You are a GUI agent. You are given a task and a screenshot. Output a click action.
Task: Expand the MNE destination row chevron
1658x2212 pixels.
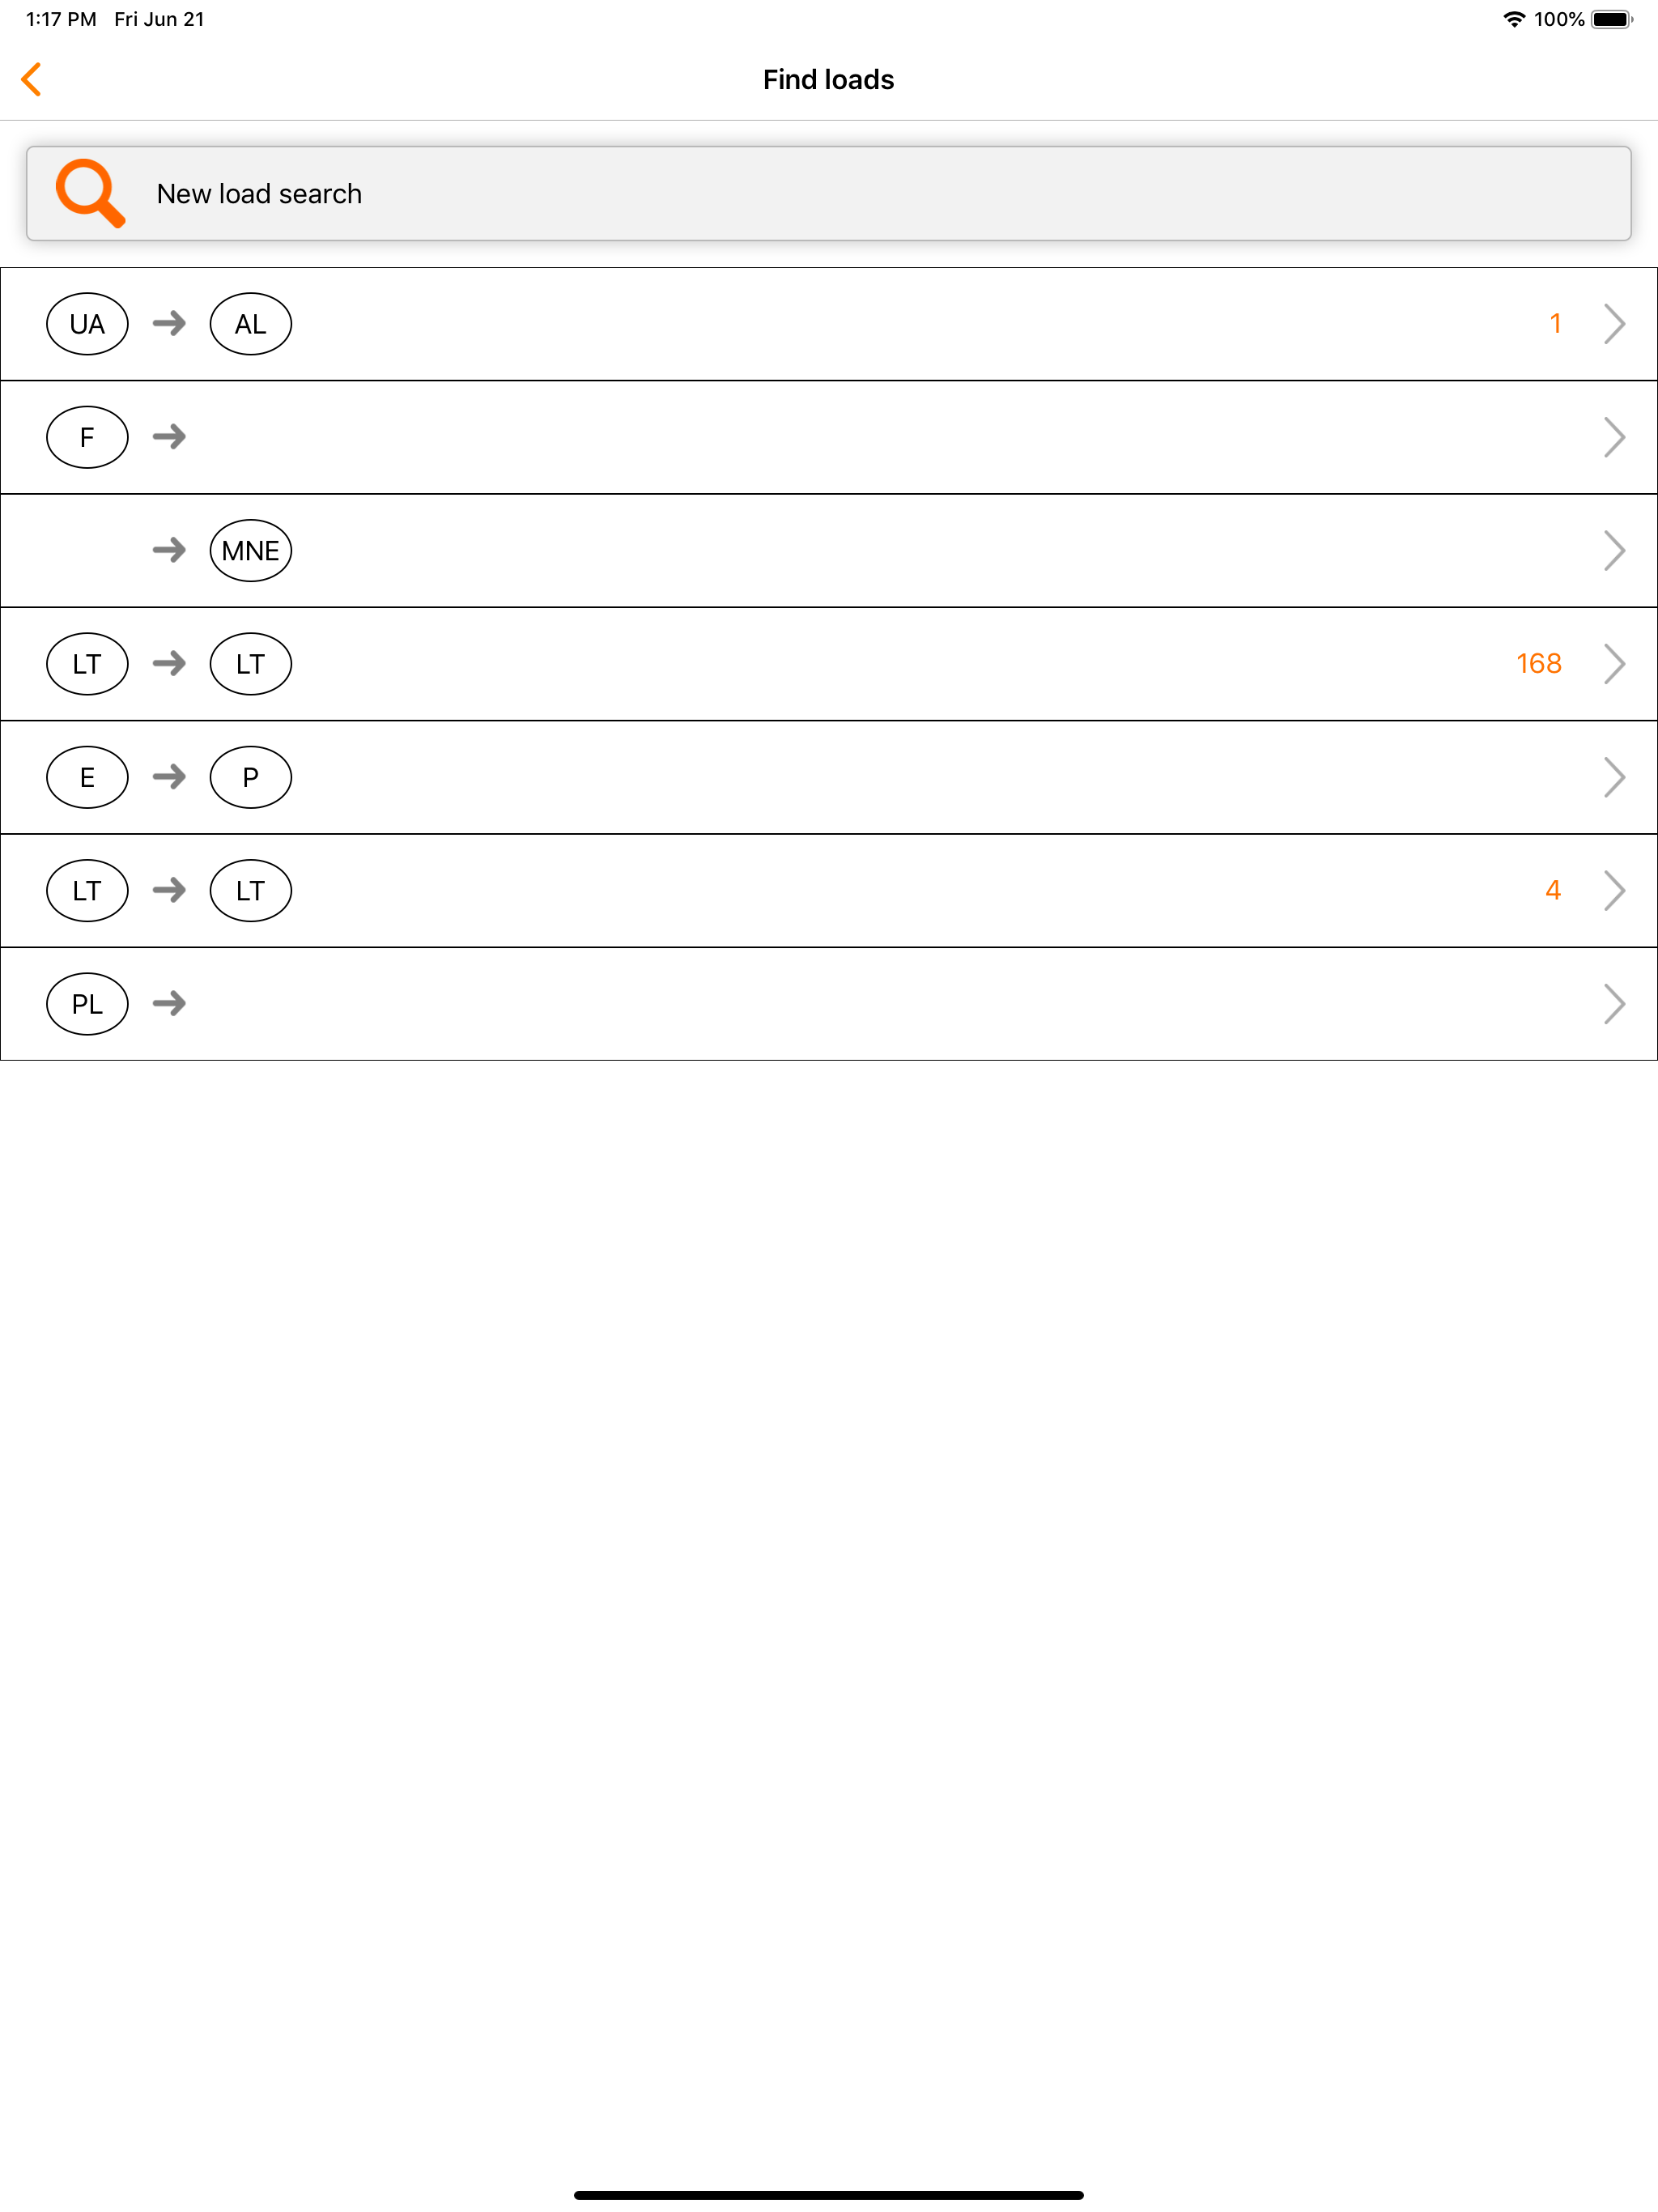(1613, 550)
